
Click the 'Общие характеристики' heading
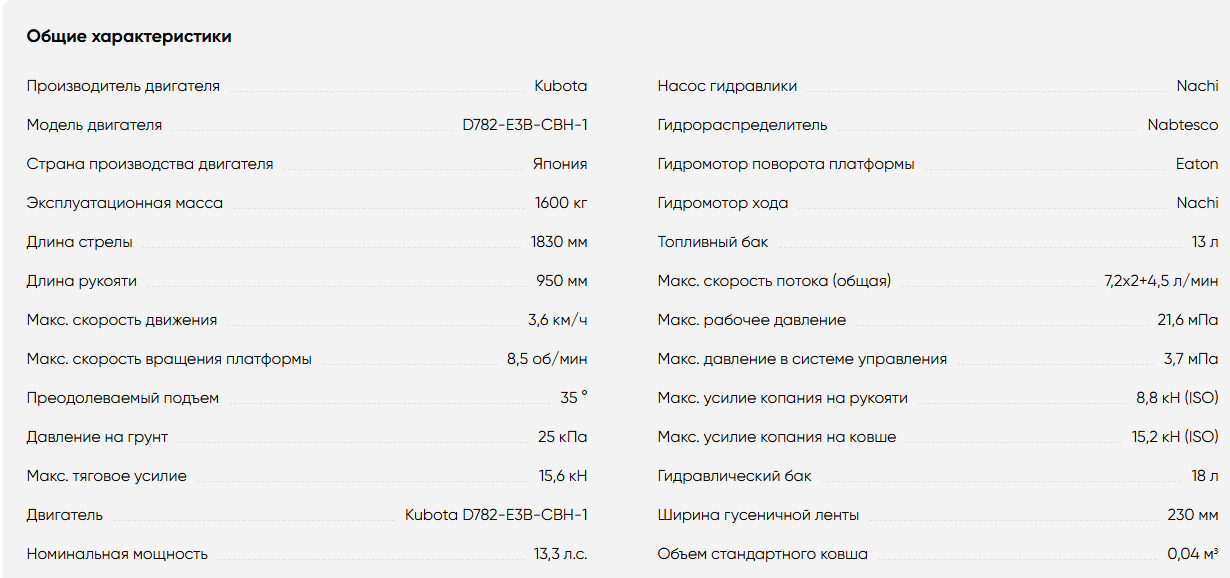coord(129,37)
